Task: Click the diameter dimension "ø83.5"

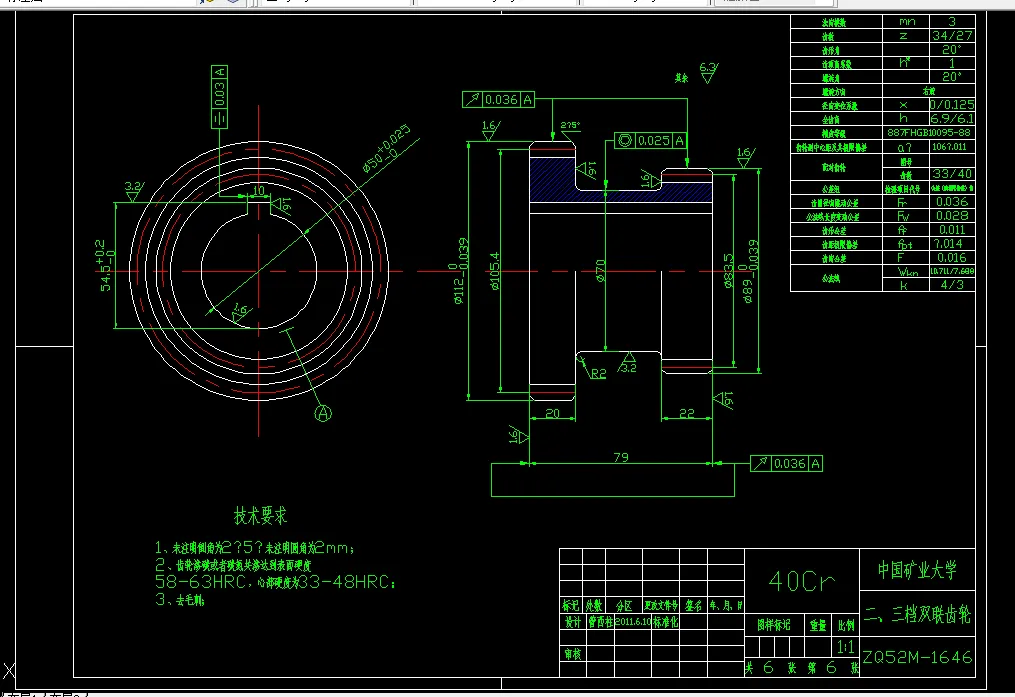Action: pyautogui.click(x=728, y=271)
